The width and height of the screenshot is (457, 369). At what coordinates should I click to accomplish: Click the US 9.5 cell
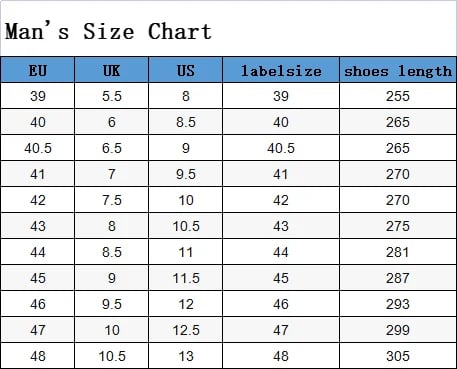pyautogui.click(x=185, y=174)
